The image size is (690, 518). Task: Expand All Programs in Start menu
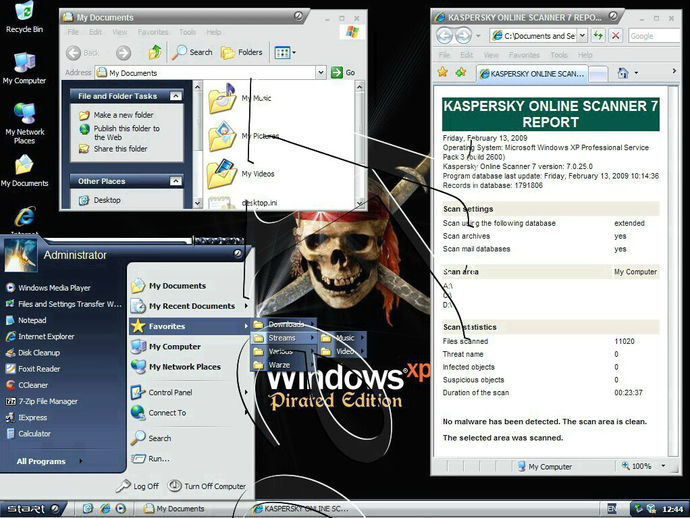point(48,461)
